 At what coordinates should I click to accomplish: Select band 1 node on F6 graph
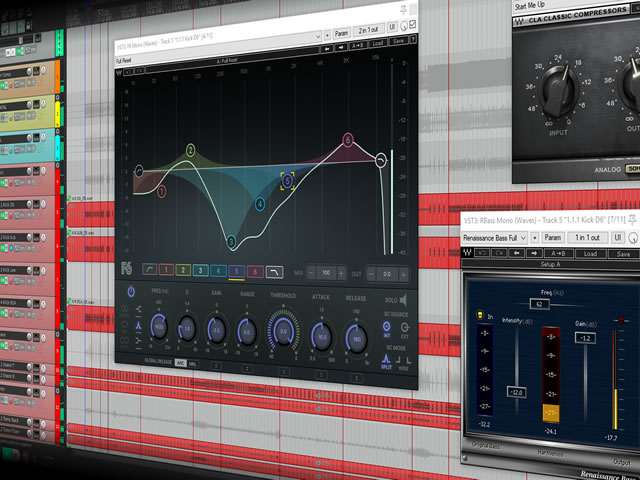point(162,191)
